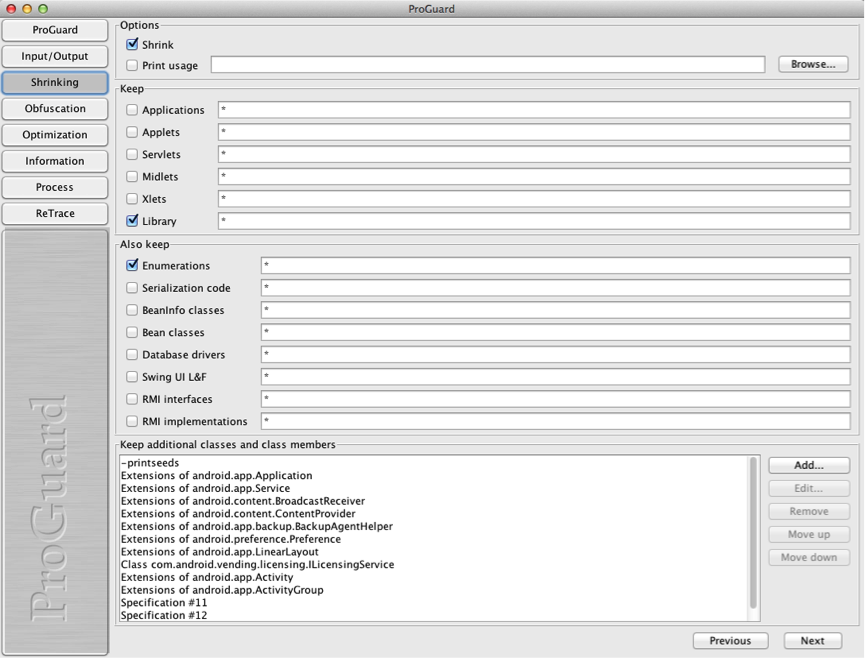Select the android.preference.Preference entry
Image resolution: width=865 pixels, height=658 pixels.
click(x=433, y=539)
